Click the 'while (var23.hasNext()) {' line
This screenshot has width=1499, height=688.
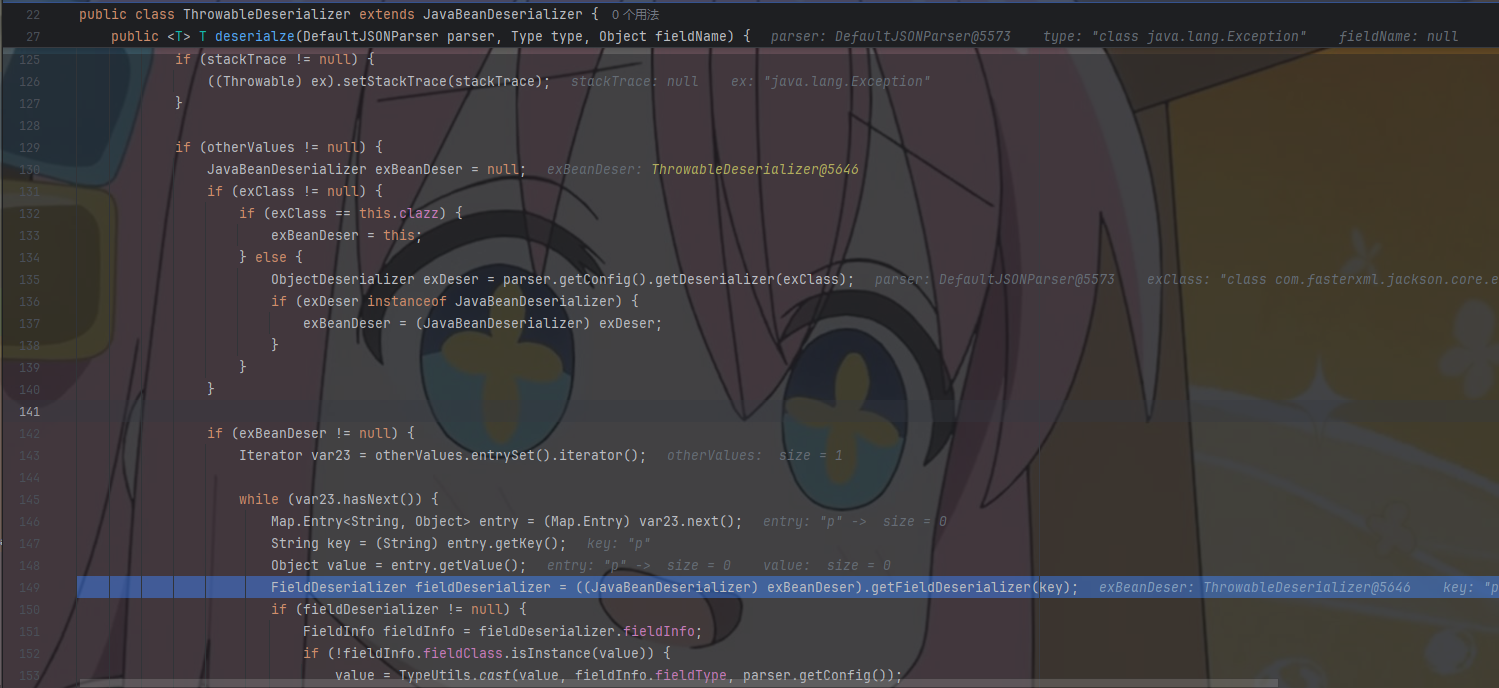339,499
